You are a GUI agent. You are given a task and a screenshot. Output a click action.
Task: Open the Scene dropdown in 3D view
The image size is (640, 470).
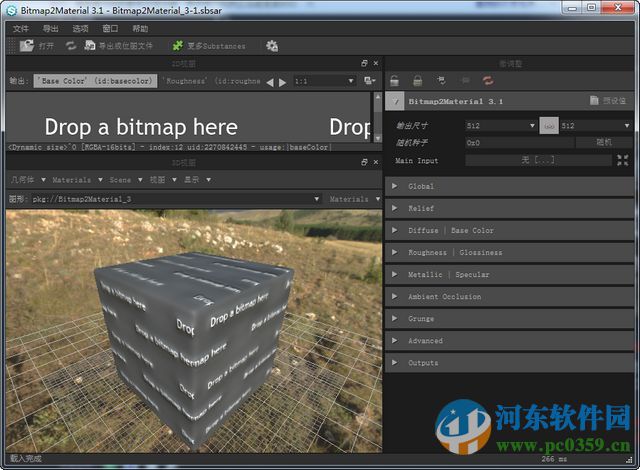point(125,180)
